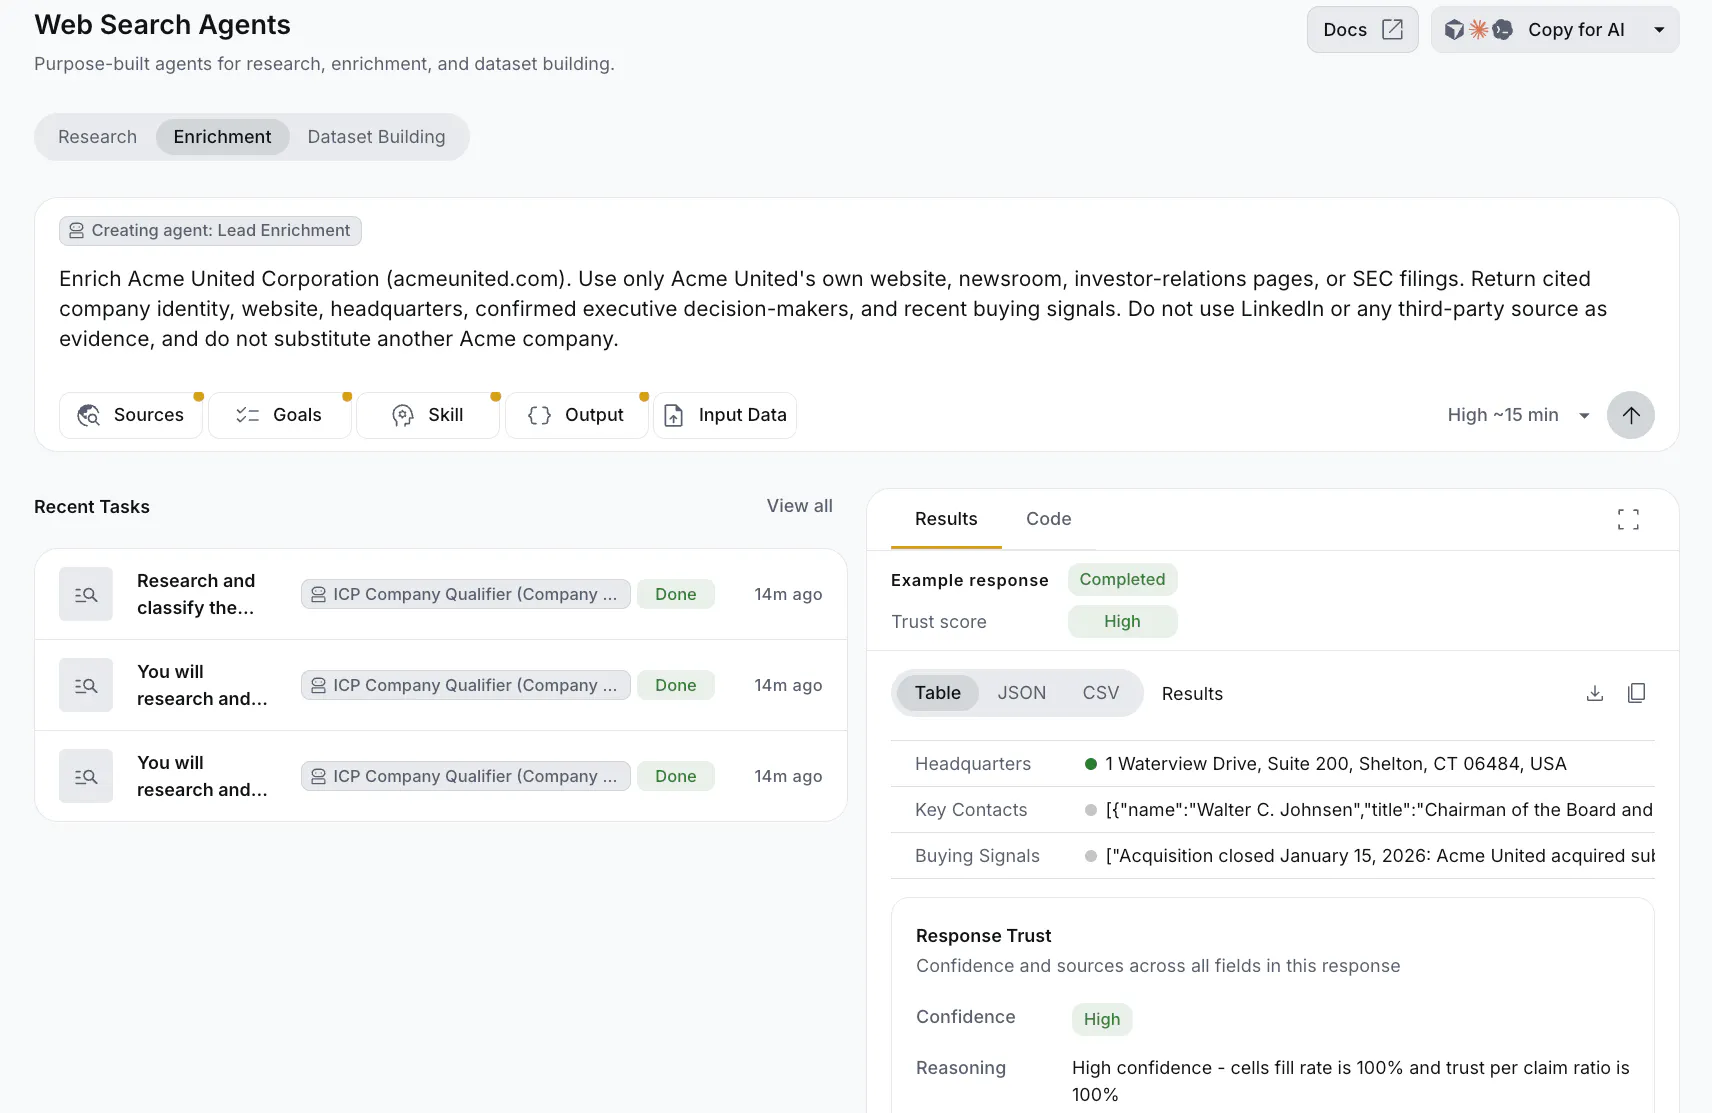Screen dimensions: 1712x1113
Task: Select the Table view toggle
Action: pos(937,693)
